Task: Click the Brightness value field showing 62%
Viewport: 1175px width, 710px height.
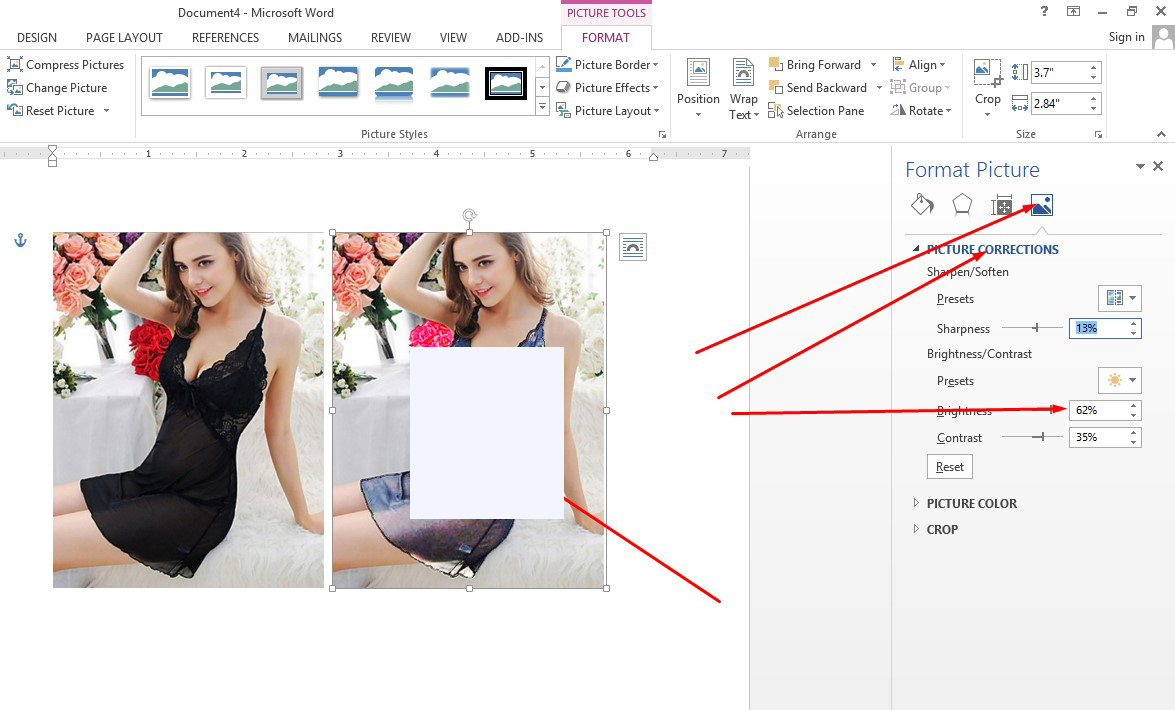Action: tap(1099, 410)
